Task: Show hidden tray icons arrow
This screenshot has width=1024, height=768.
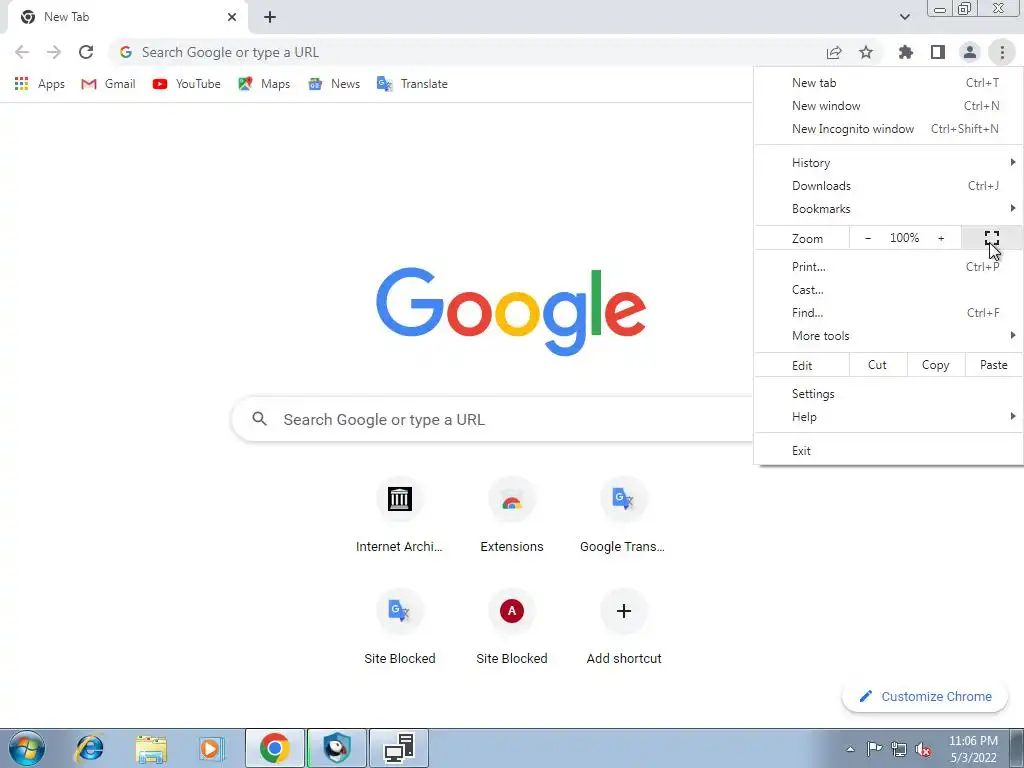Action: (850, 748)
